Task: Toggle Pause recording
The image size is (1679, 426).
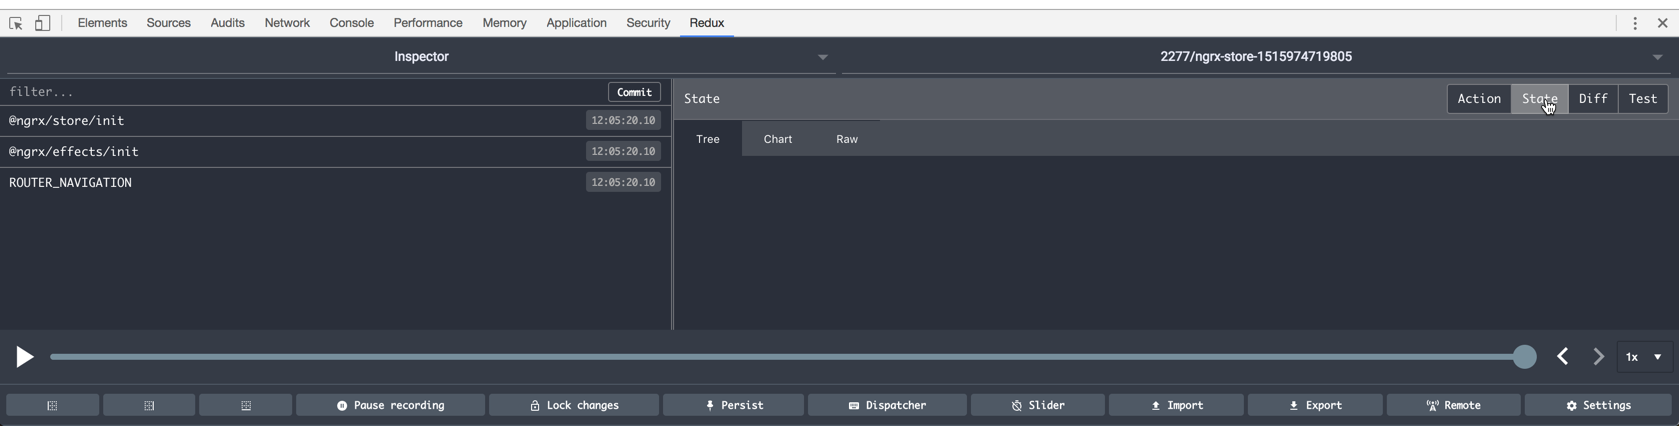Action: pyautogui.click(x=390, y=405)
